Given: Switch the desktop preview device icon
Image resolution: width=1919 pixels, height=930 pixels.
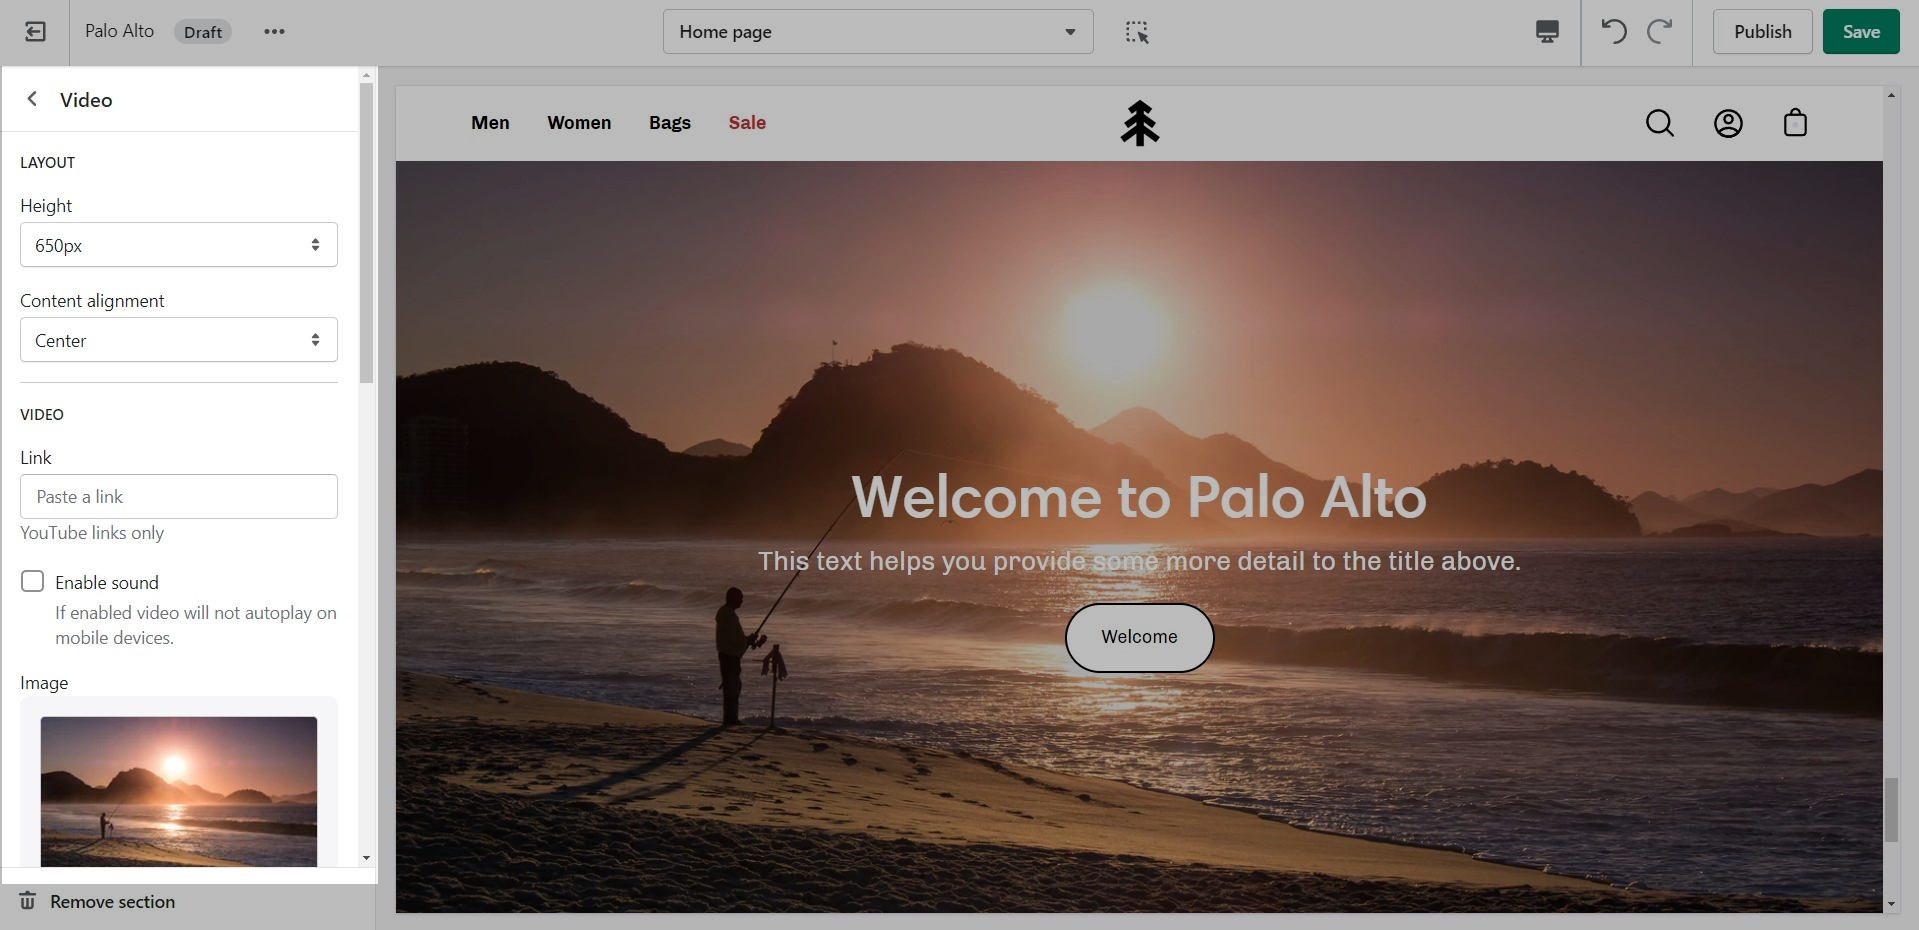Looking at the screenshot, I should [x=1546, y=32].
